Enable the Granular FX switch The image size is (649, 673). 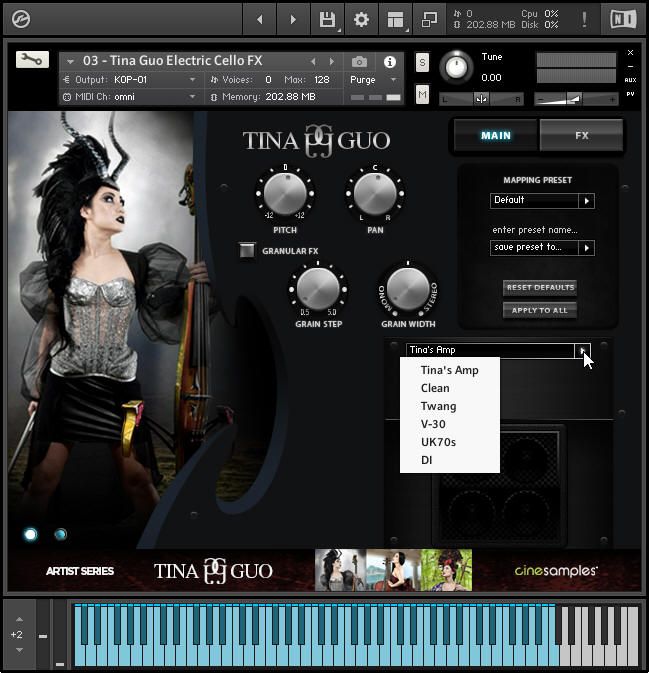click(247, 250)
